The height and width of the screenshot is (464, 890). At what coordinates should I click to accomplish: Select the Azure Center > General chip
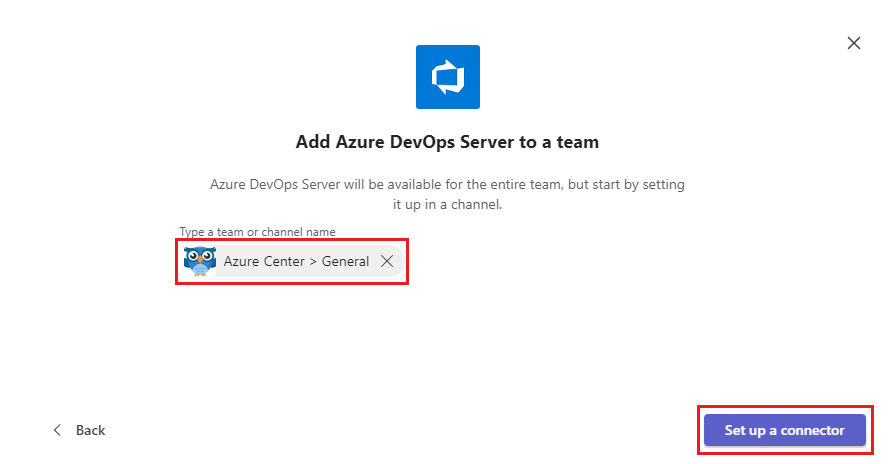tap(296, 262)
